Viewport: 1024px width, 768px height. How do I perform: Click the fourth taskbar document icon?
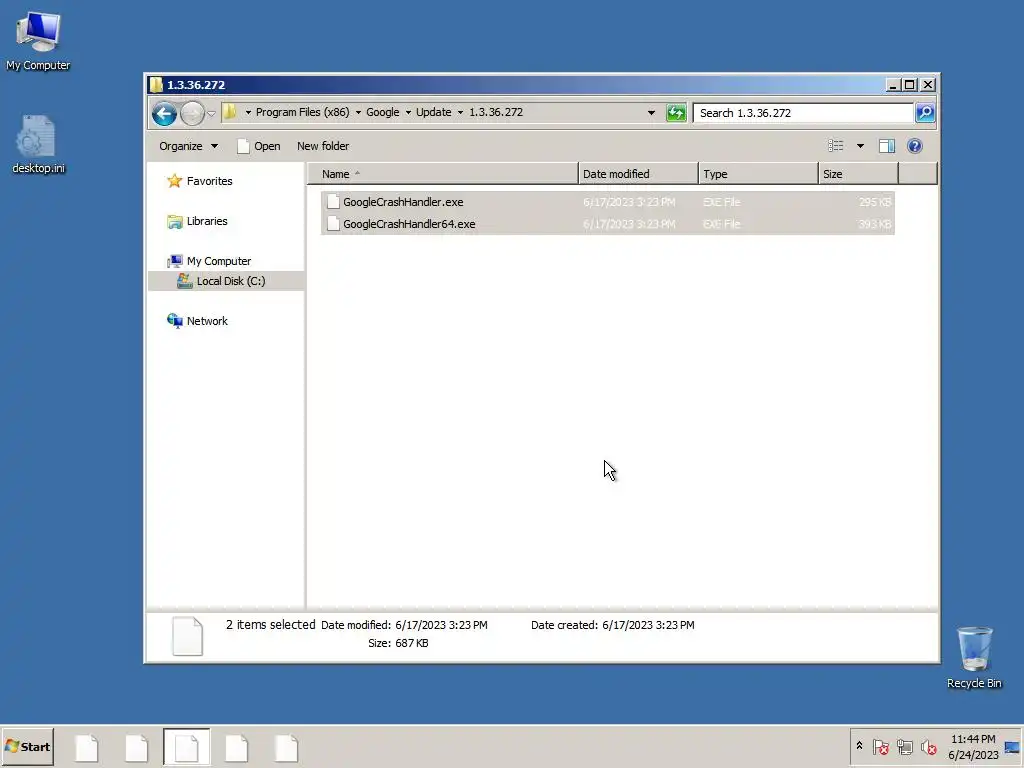point(236,748)
